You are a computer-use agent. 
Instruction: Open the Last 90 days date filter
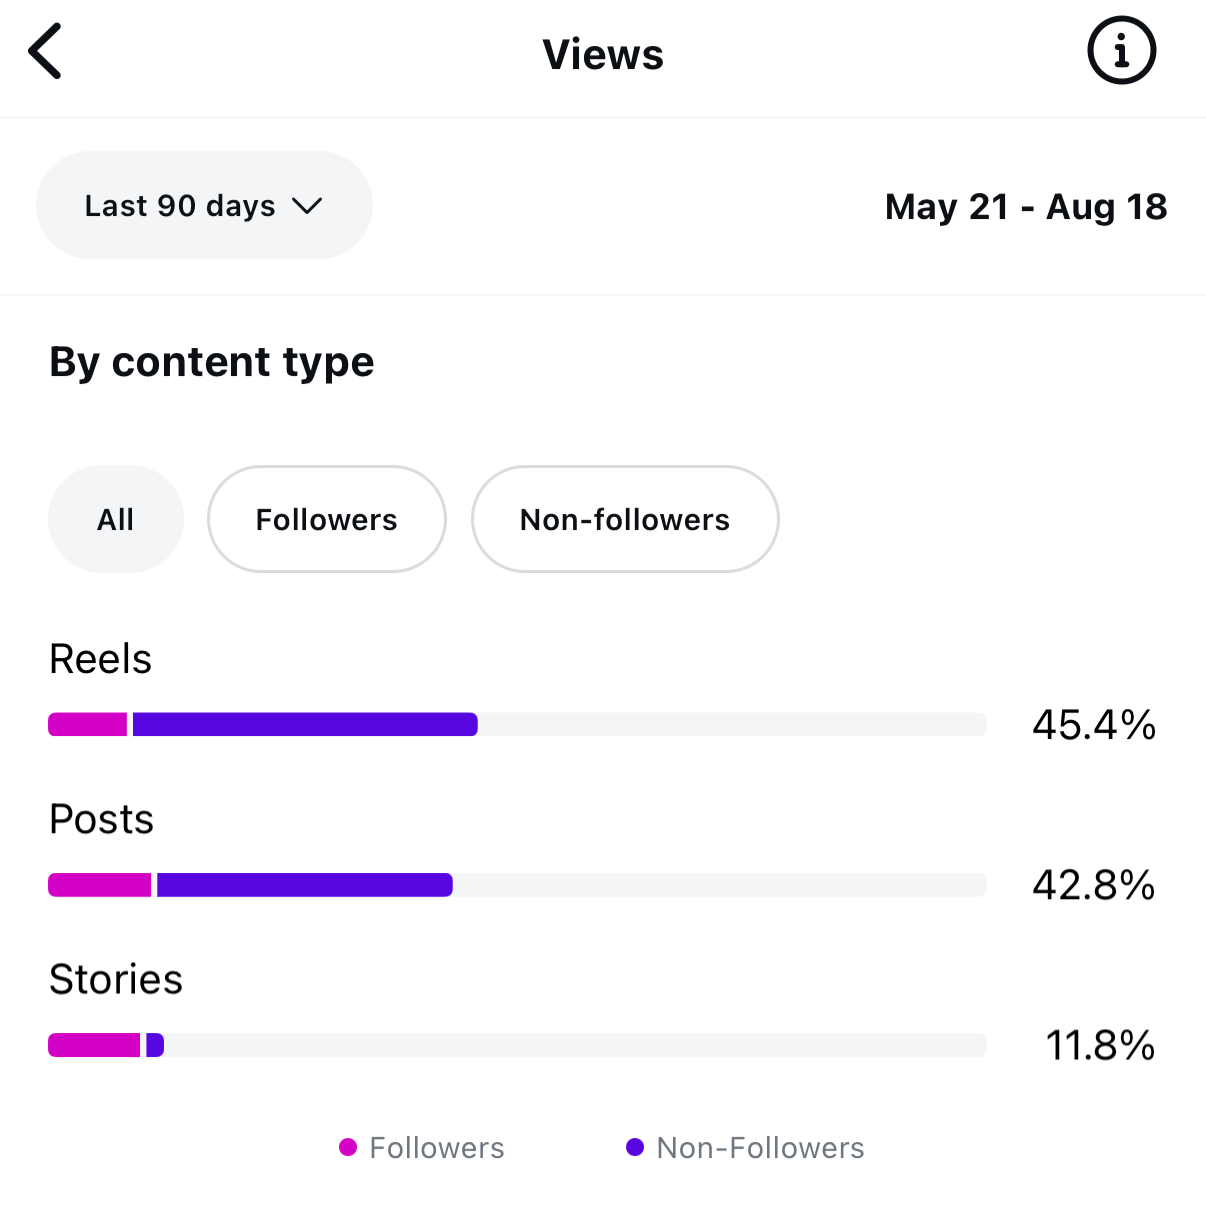click(x=204, y=205)
